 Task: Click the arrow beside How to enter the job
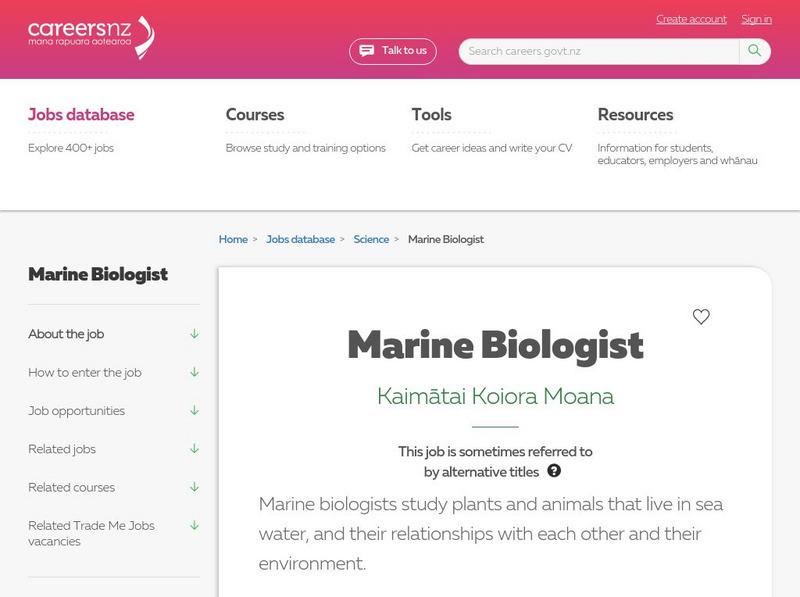(194, 372)
